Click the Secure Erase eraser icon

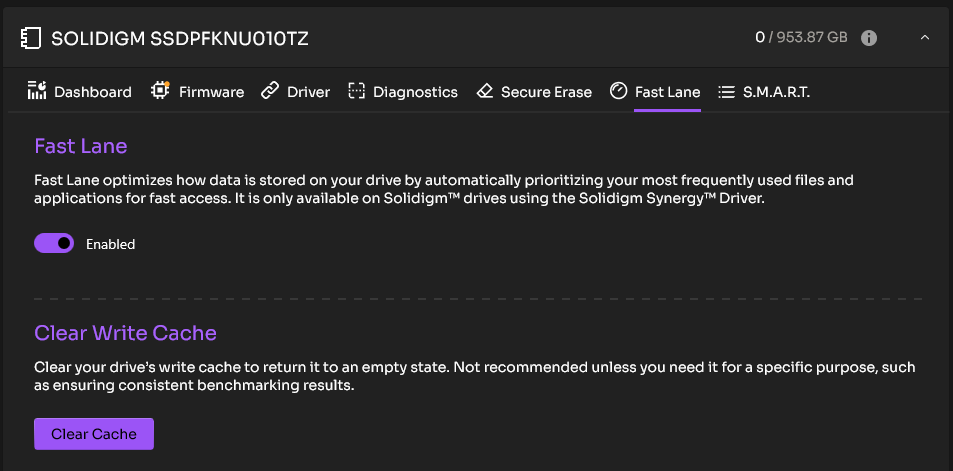tap(484, 91)
